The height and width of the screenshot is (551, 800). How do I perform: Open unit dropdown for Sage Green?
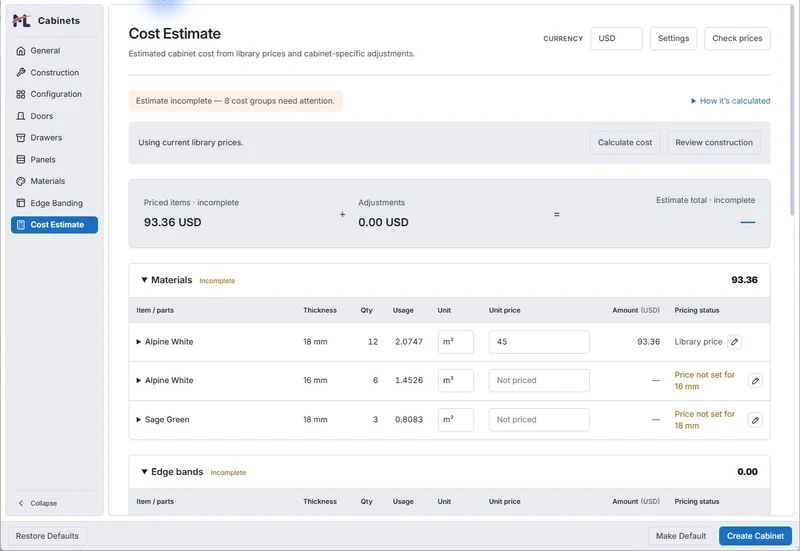(x=456, y=420)
